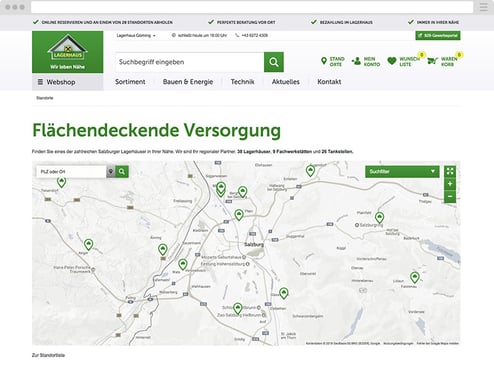Click the B2B Gewerbeportal button

[x=438, y=35]
